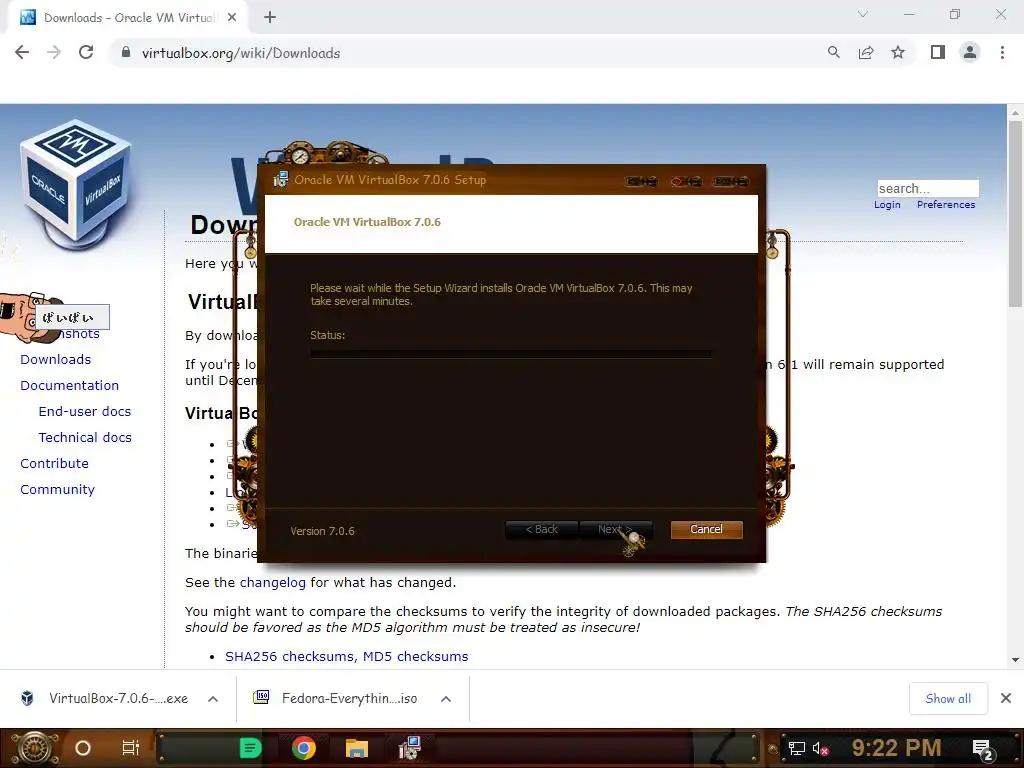Image resolution: width=1024 pixels, height=768 pixels.
Task: Click the Back button in Setup wizard
Action: [x=541, y=530]
